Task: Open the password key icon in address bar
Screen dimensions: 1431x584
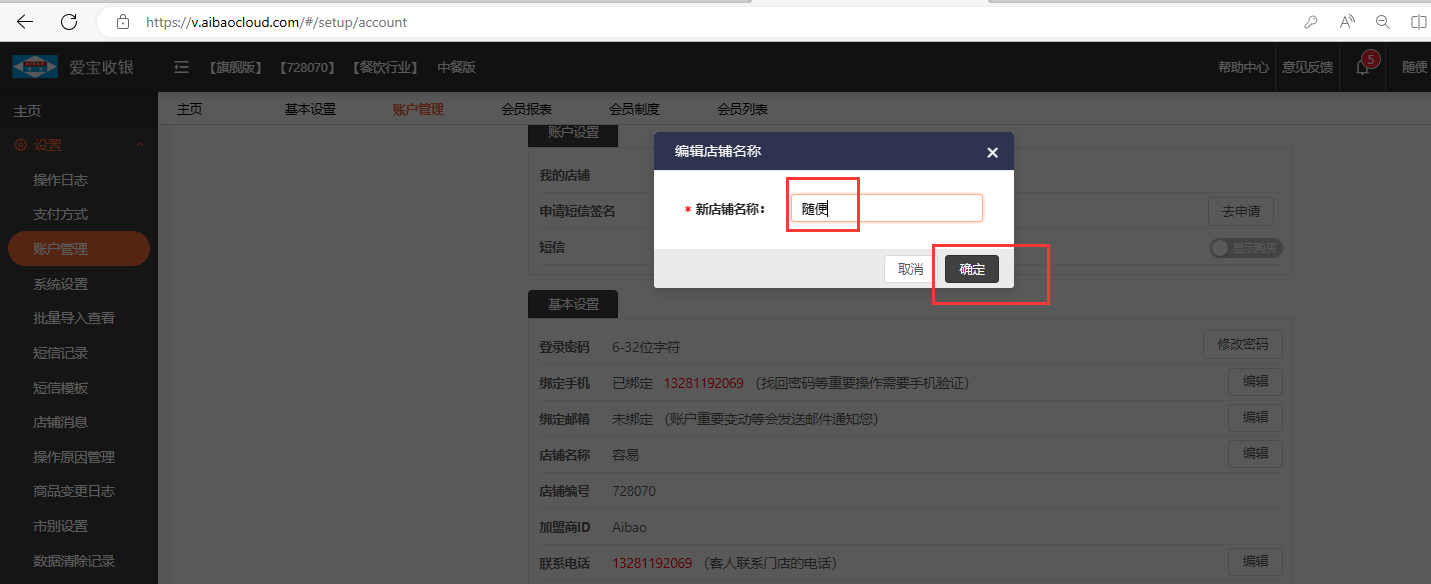Action: (1310, 22)
